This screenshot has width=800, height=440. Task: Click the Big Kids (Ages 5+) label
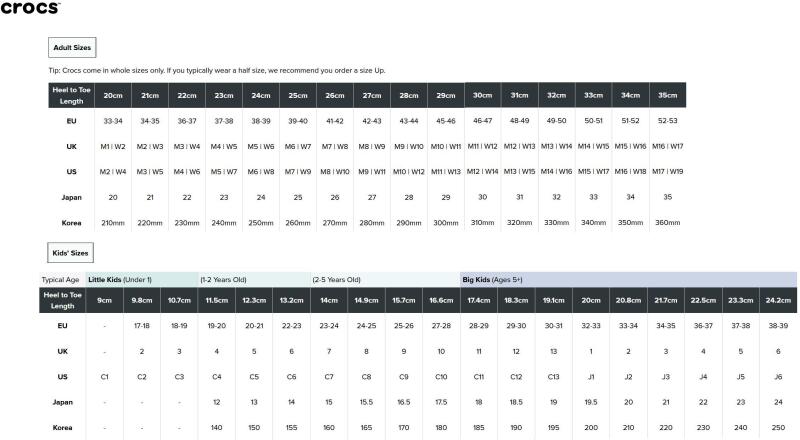492,280
